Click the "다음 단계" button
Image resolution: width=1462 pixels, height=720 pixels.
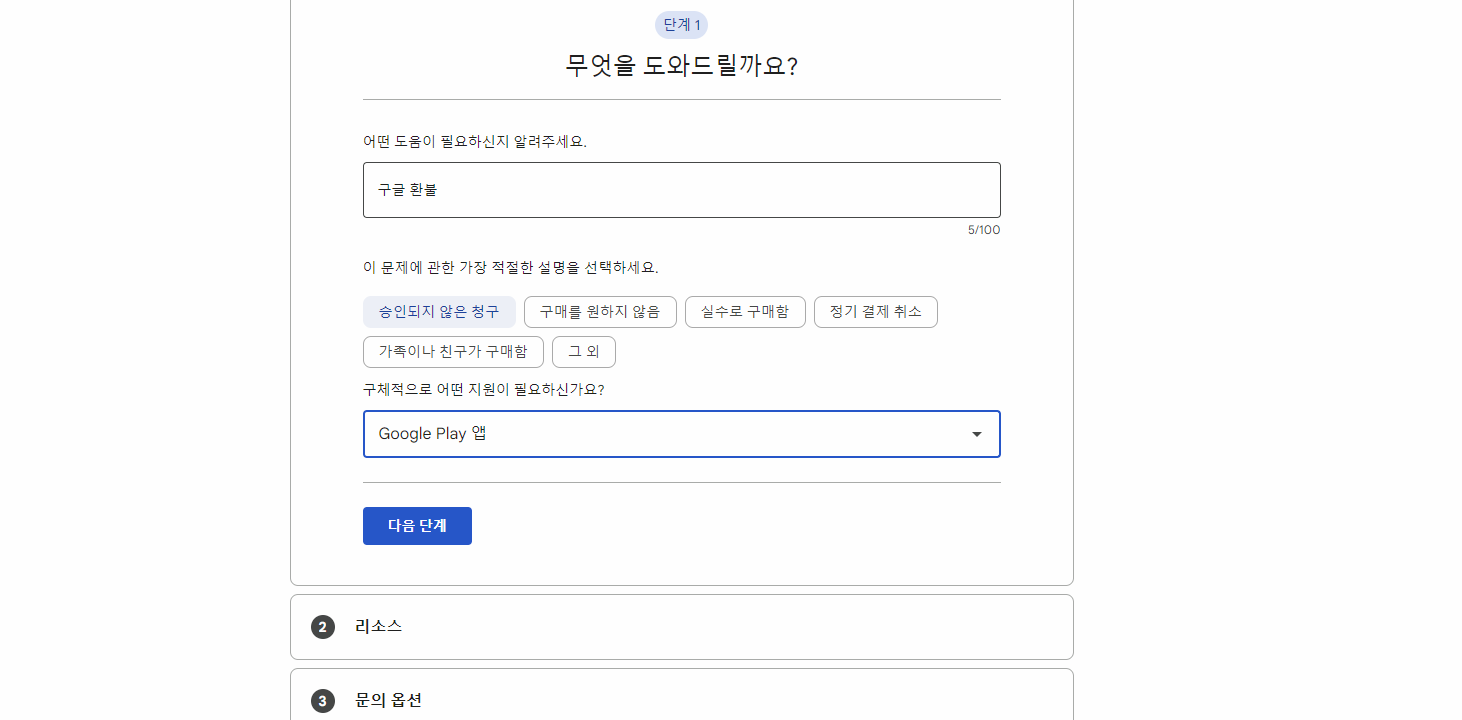417,525
